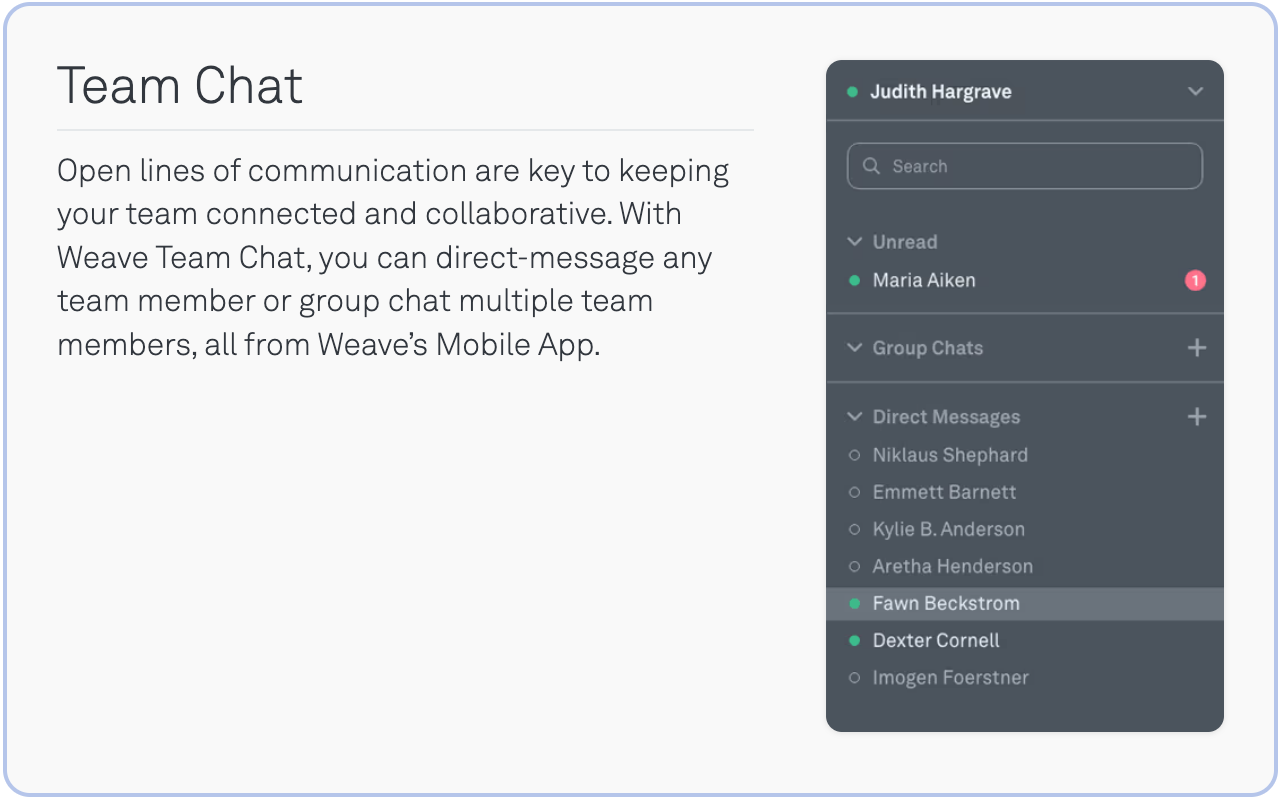The height and width of the screenshot is (800, 1280).
Task: Collapse the Unread section
Action: point(854,242)
